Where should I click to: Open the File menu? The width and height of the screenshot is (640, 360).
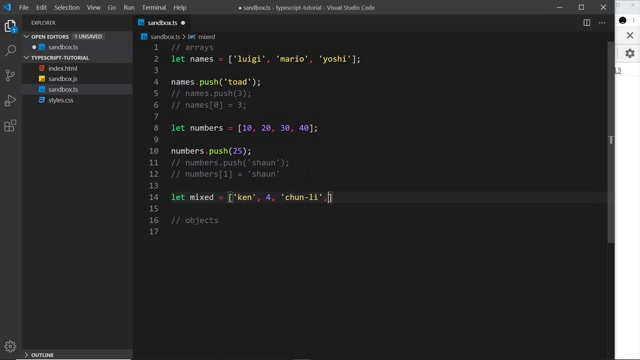(24, 7)
